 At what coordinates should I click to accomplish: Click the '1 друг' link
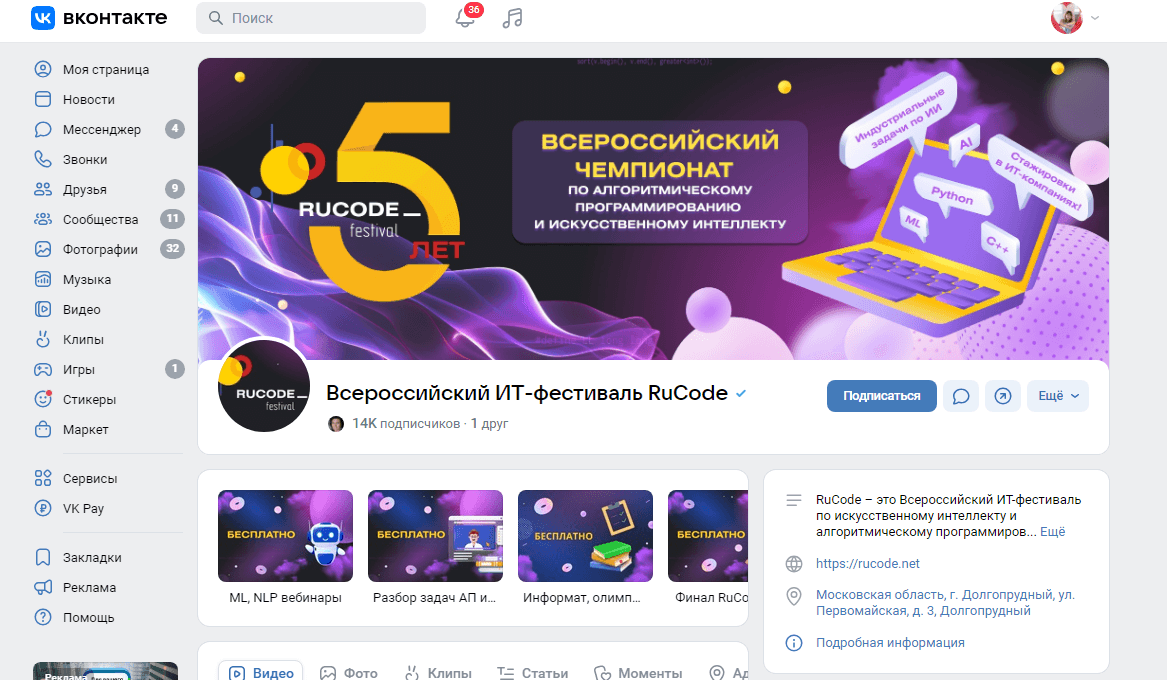click(x=490, y=423)
